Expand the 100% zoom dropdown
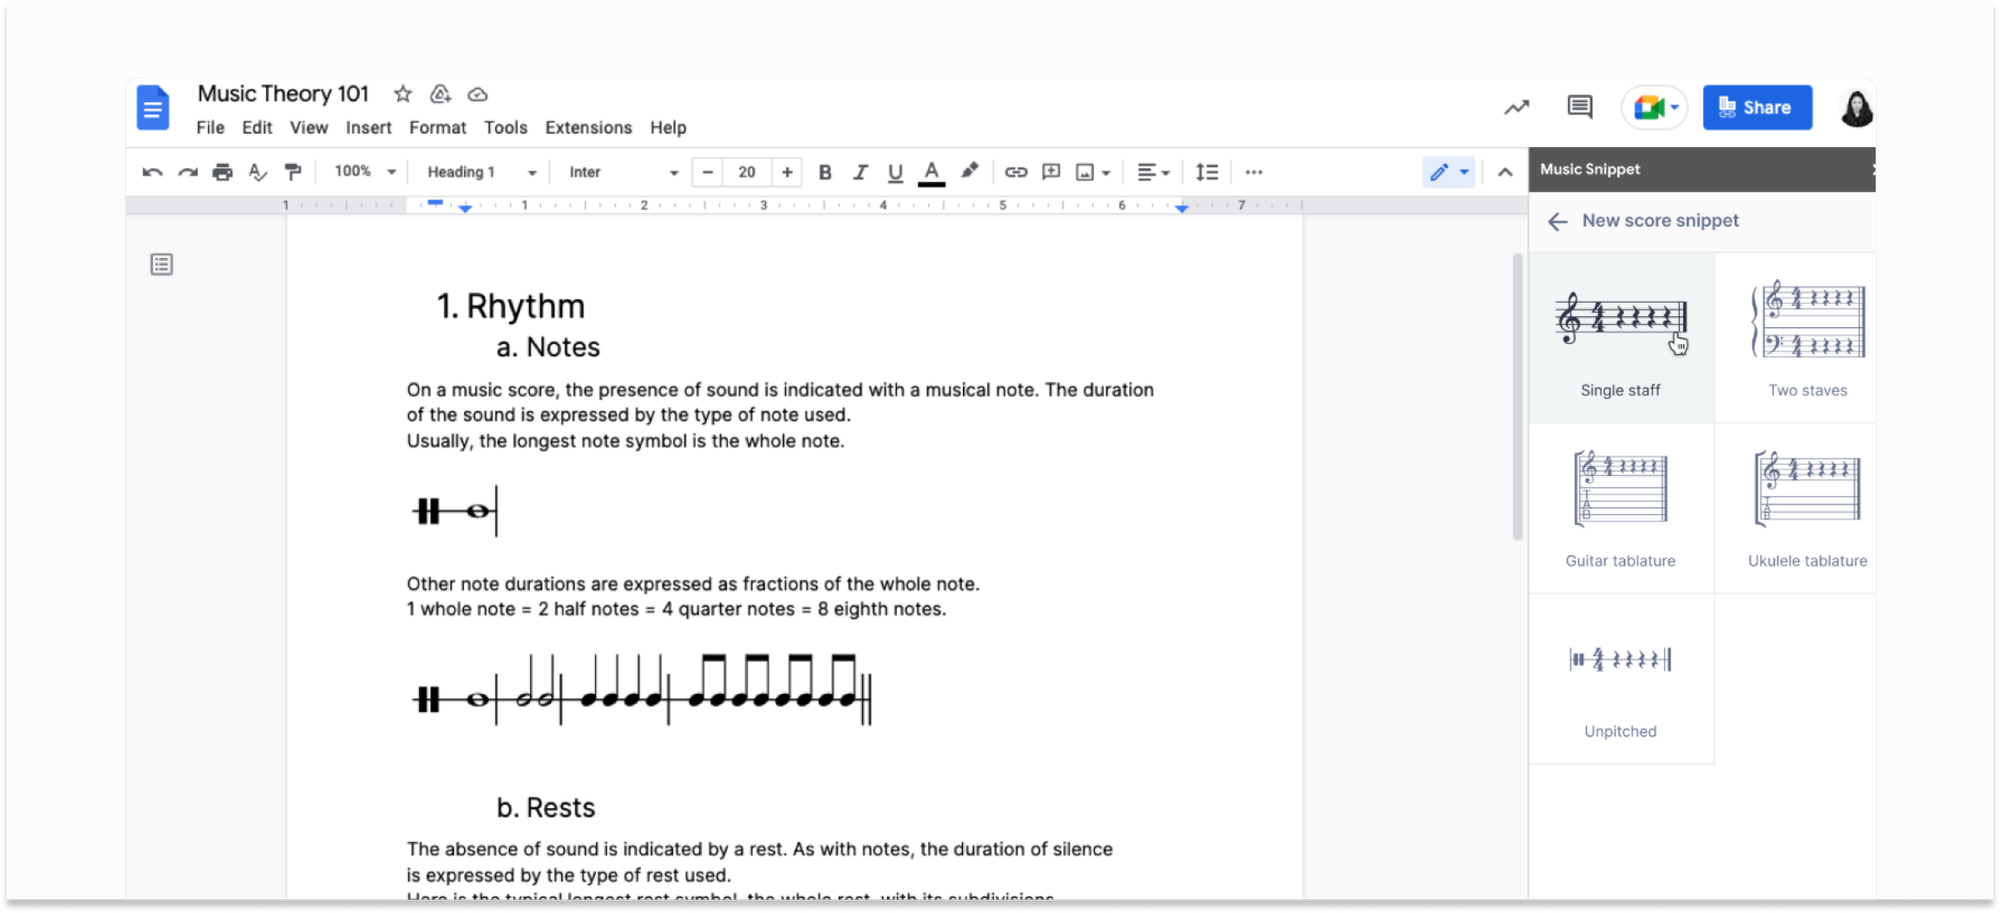Screen dimensions: 2000x913 [x=364, y=172]
